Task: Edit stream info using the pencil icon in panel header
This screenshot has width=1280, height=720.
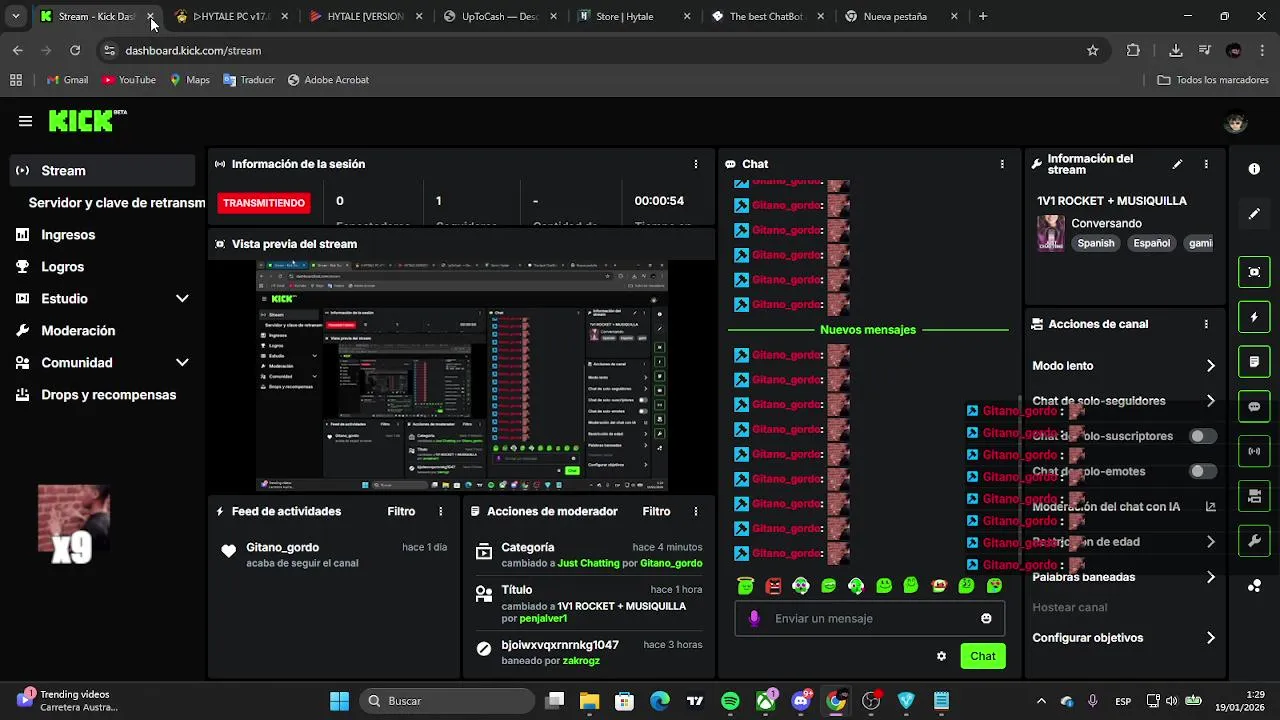Action: pyautogui.click(x=1177, y=164)
